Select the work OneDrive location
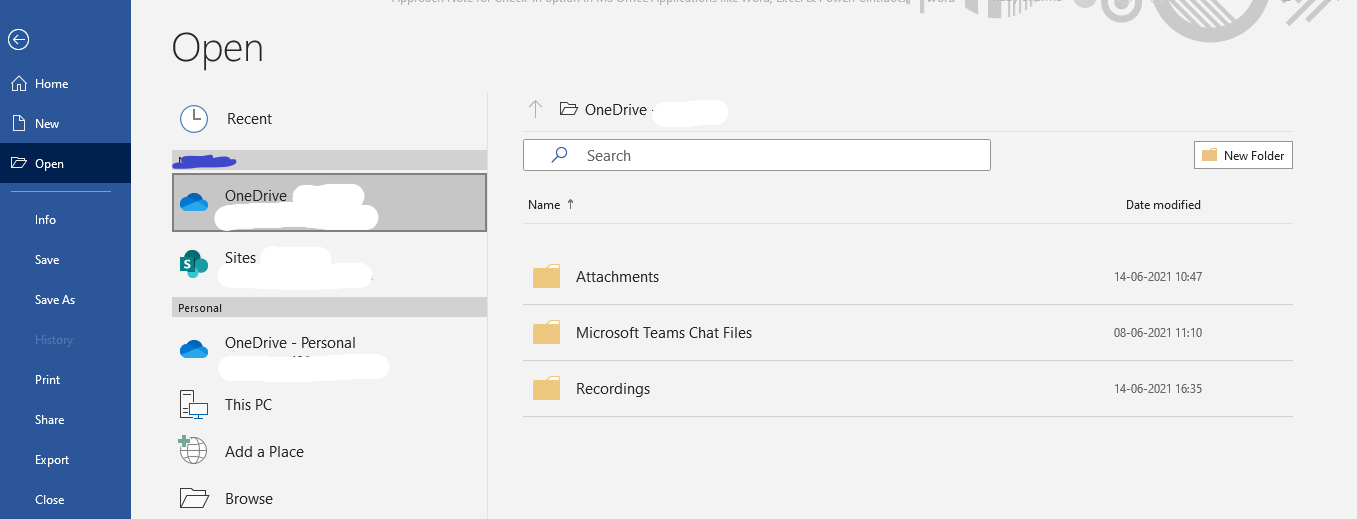The height and width of the screenshot is (519, 1357). click(329, 203)
